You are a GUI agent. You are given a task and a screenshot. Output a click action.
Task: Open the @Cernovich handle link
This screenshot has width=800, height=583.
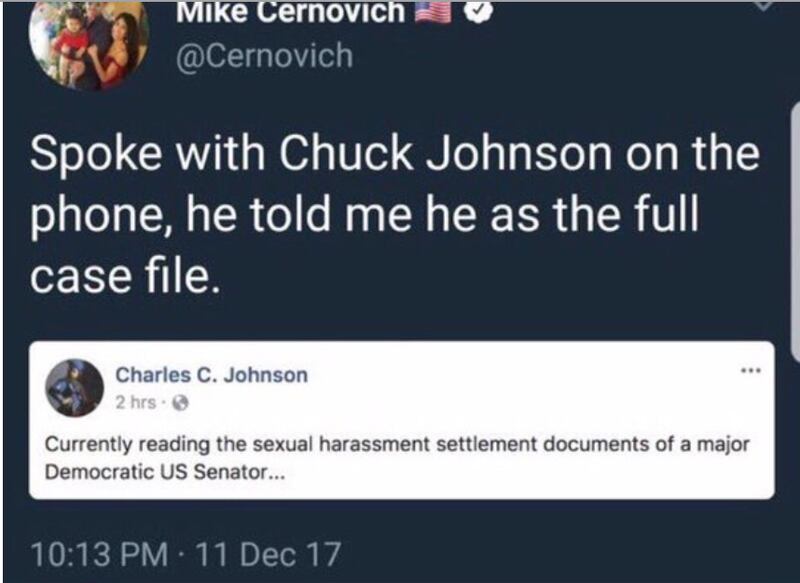tap(263, 55)
